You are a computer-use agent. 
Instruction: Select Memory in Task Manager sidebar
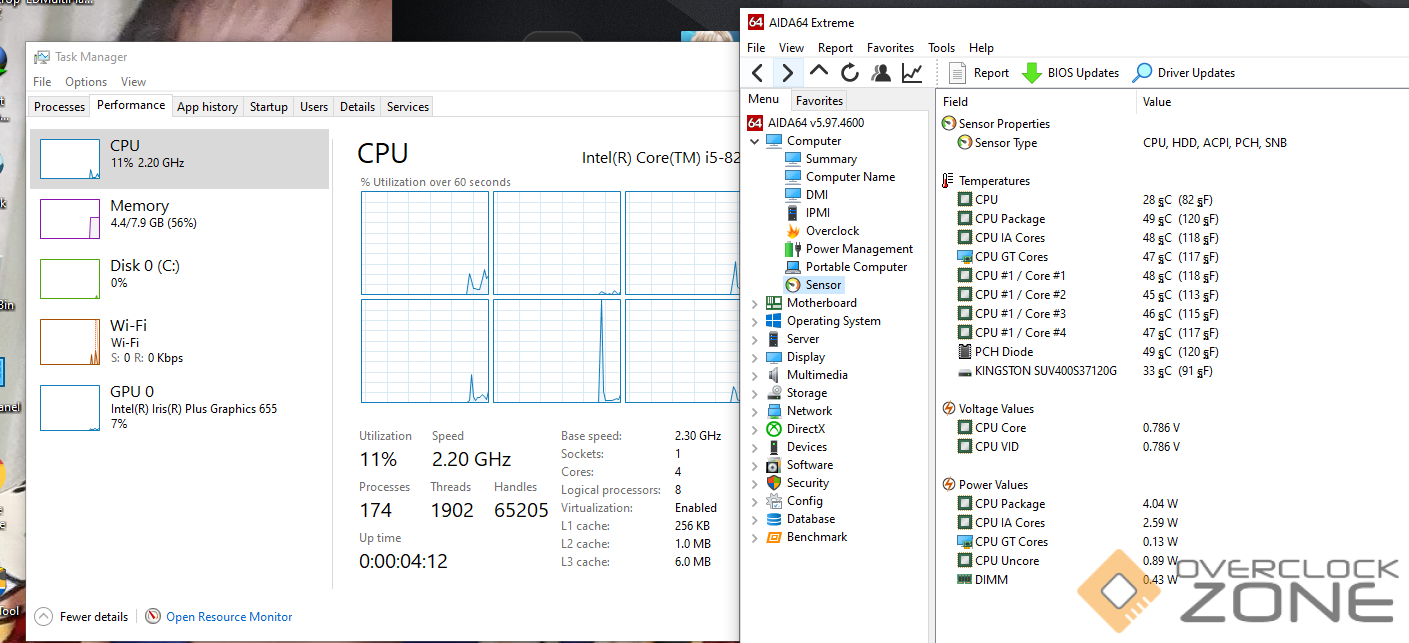coord(179,219)
